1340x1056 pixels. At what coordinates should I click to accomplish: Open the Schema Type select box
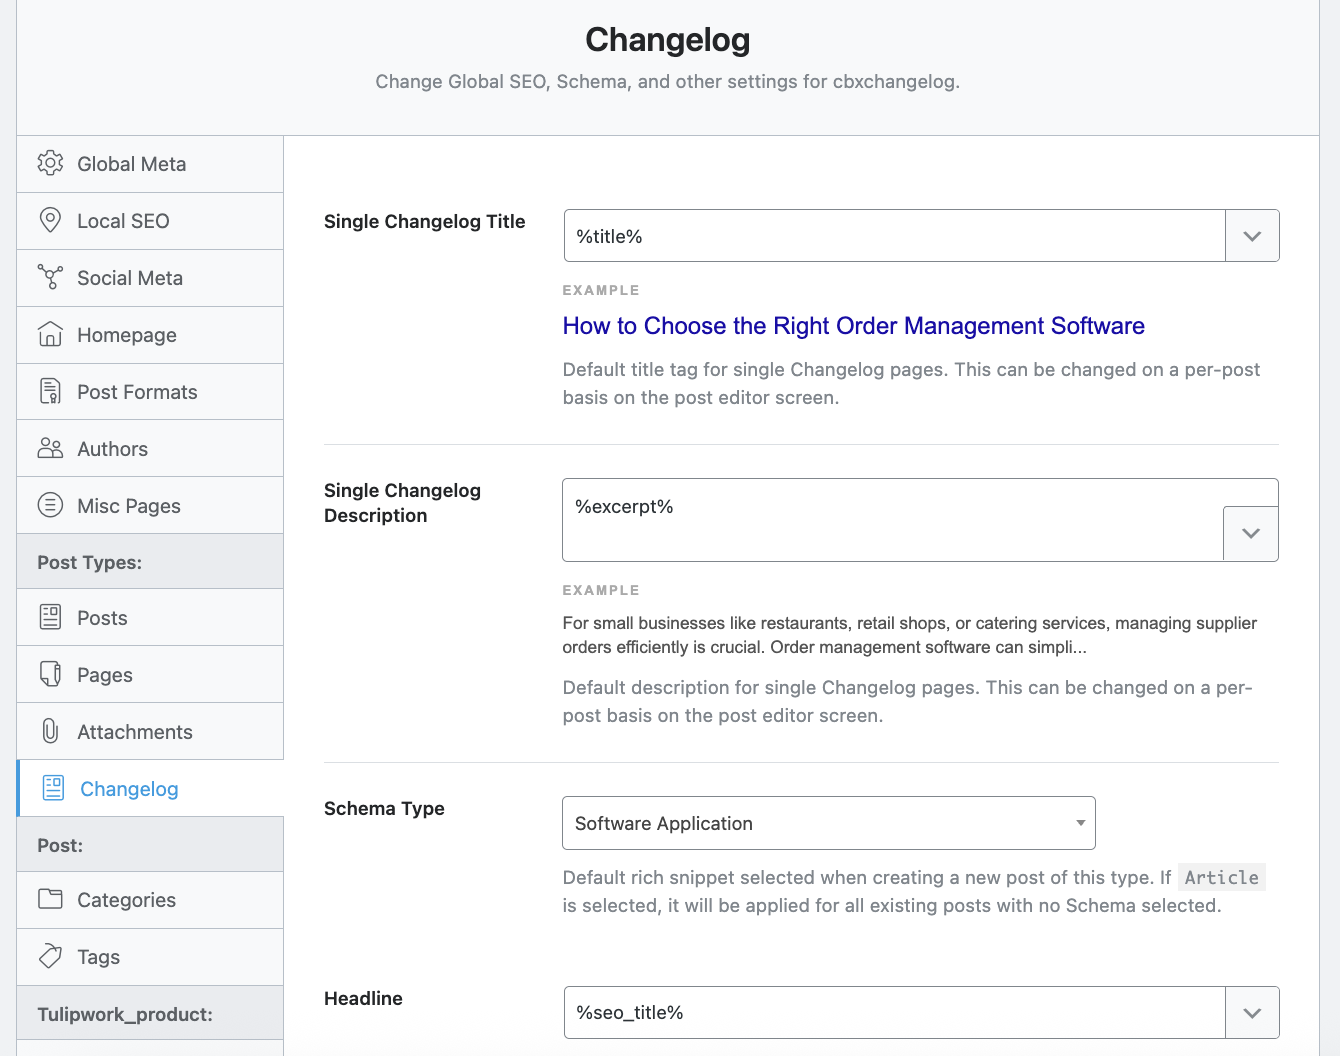click(829, 823)
